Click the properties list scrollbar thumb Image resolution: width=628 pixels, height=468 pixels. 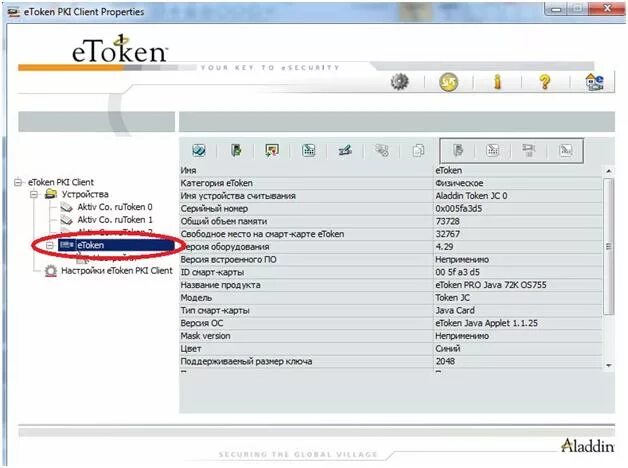pyautogui.click(x=609, y=246)
